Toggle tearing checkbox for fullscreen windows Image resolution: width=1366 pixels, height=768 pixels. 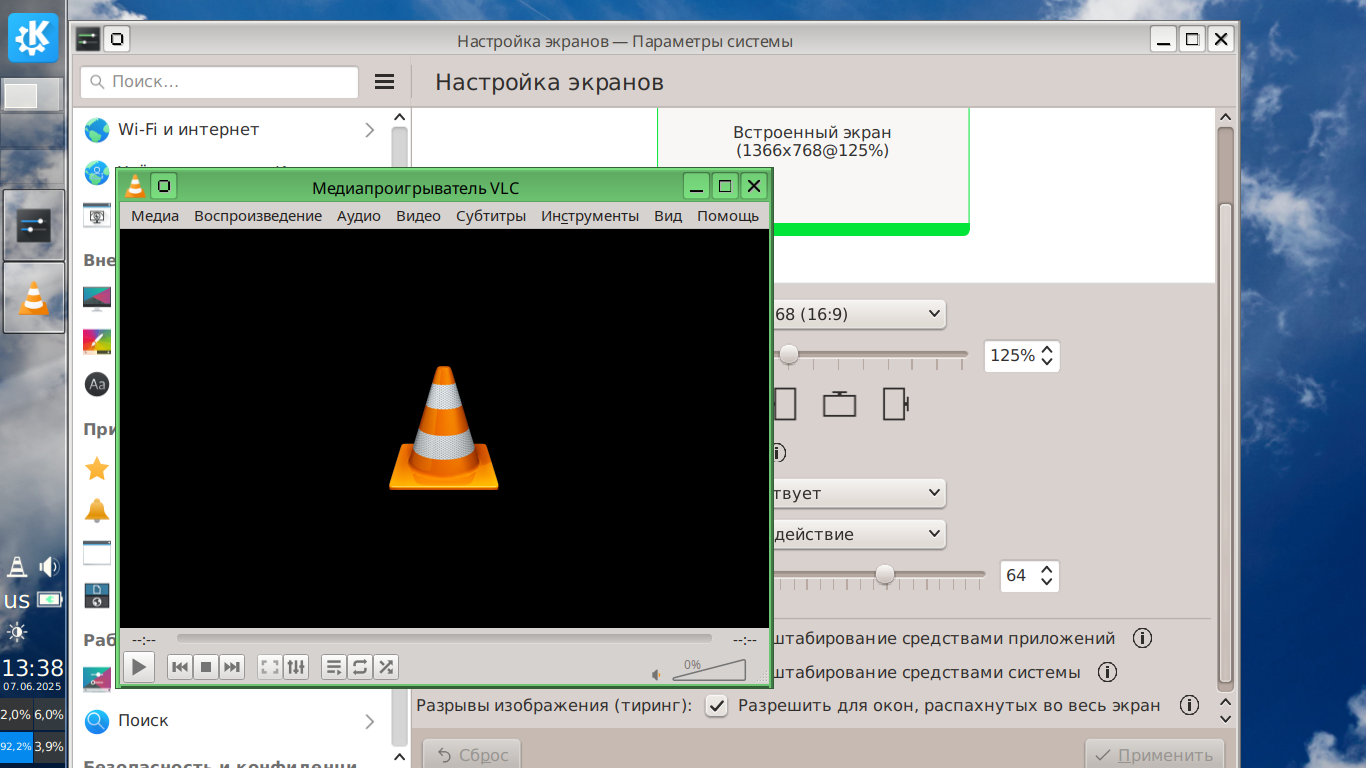[x=716, y=705]
